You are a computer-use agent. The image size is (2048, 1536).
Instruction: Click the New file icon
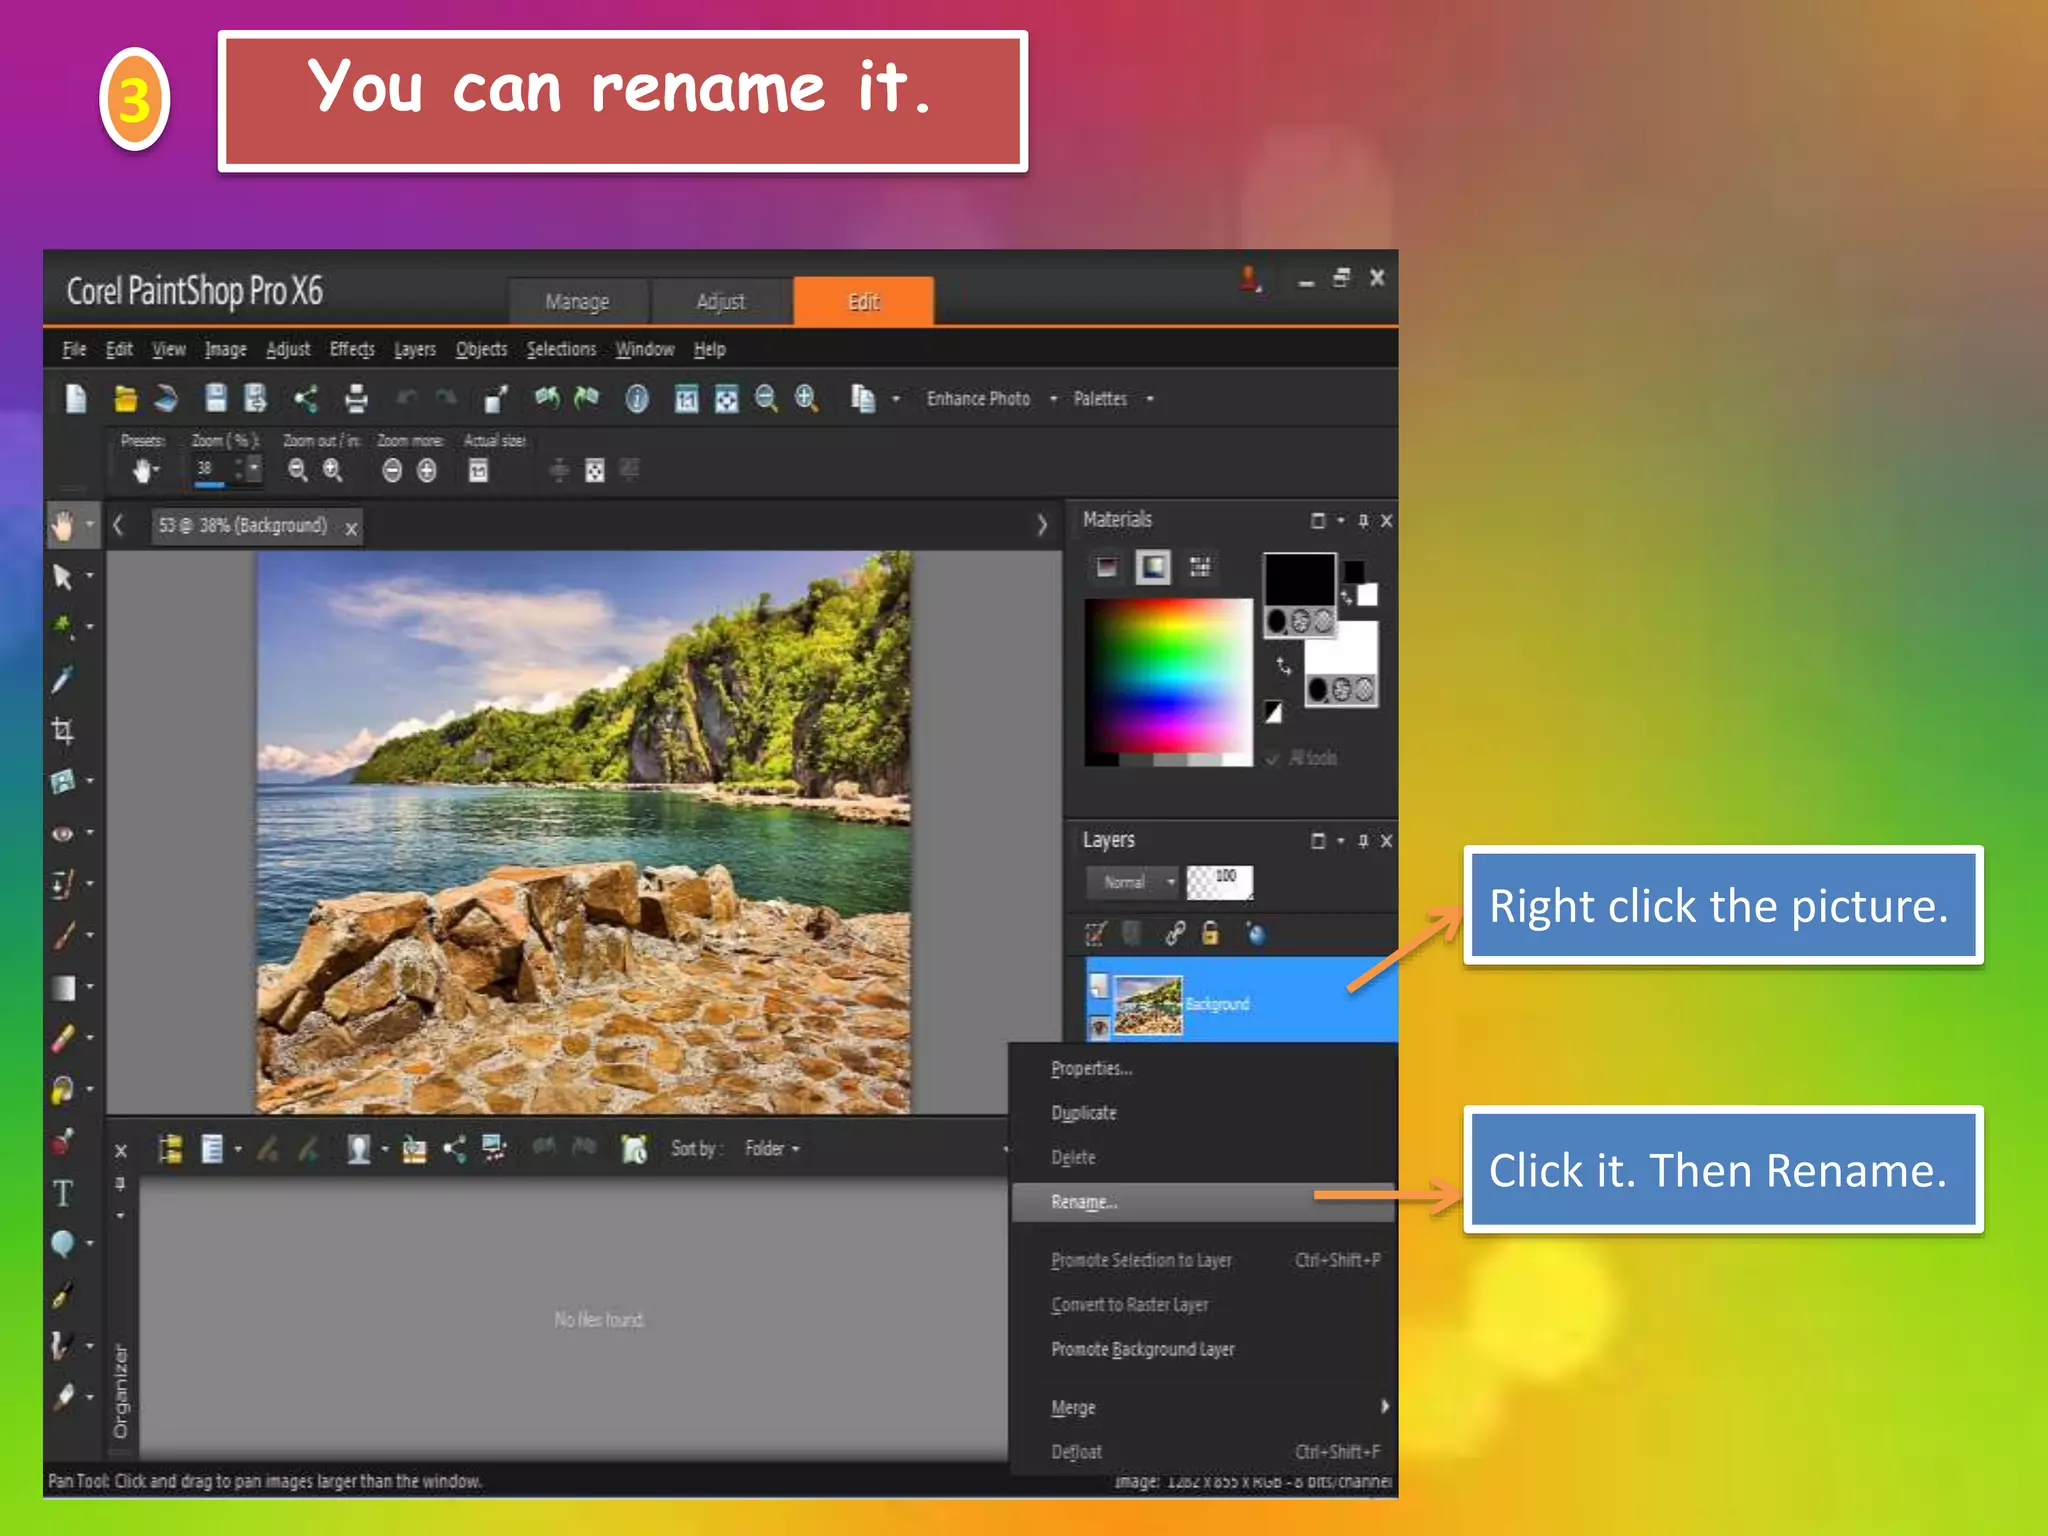coord(76,399)
